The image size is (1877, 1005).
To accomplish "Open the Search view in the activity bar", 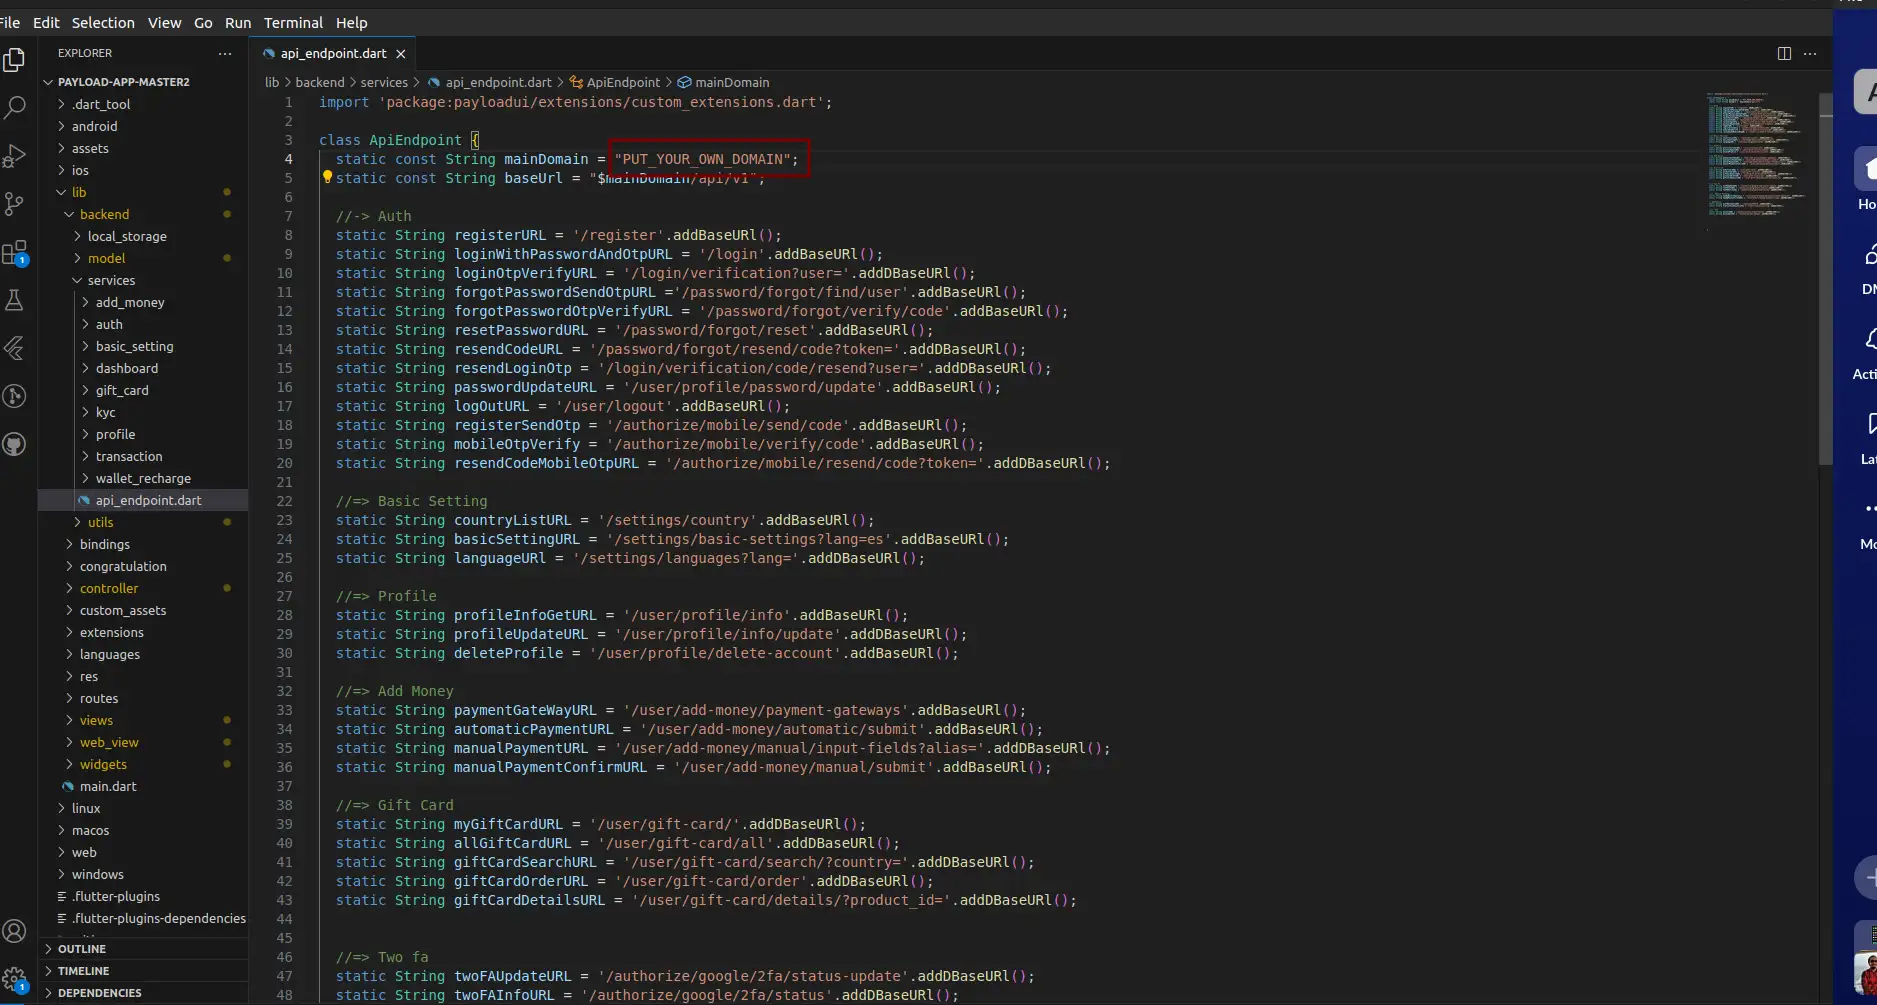I will [x=15, y=108].
